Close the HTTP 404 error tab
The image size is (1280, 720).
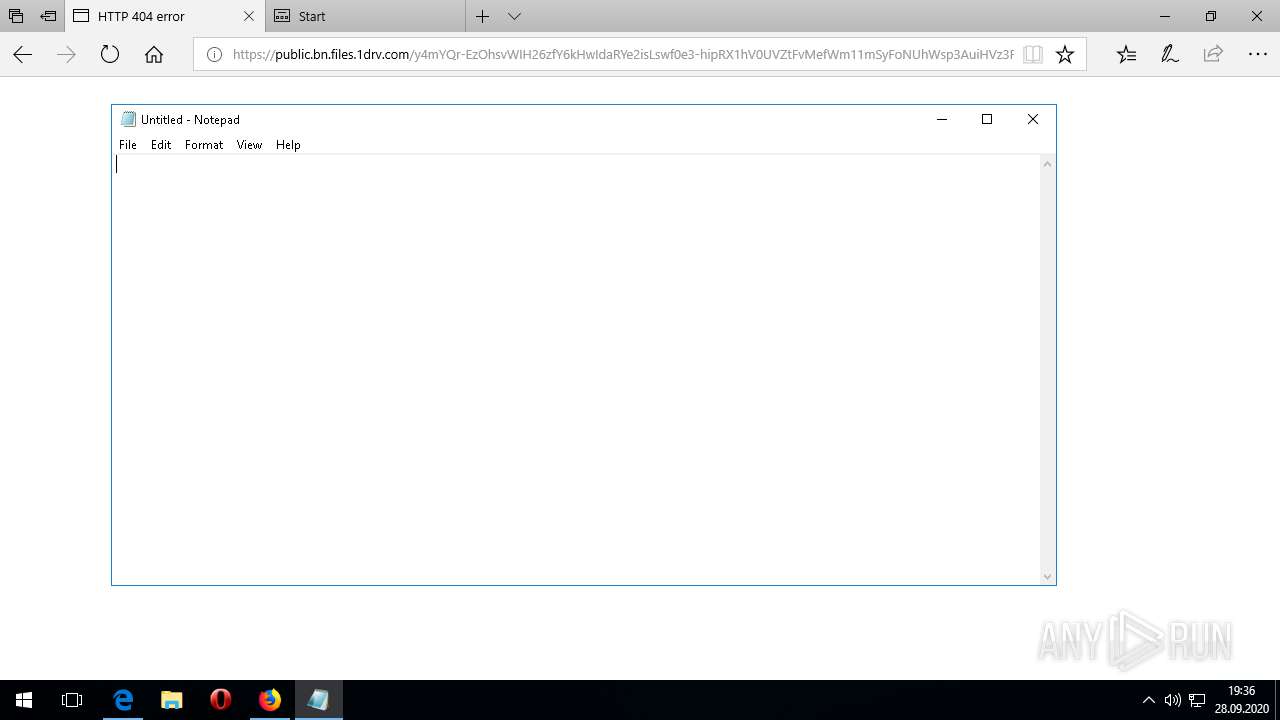(x=249, y=16)
